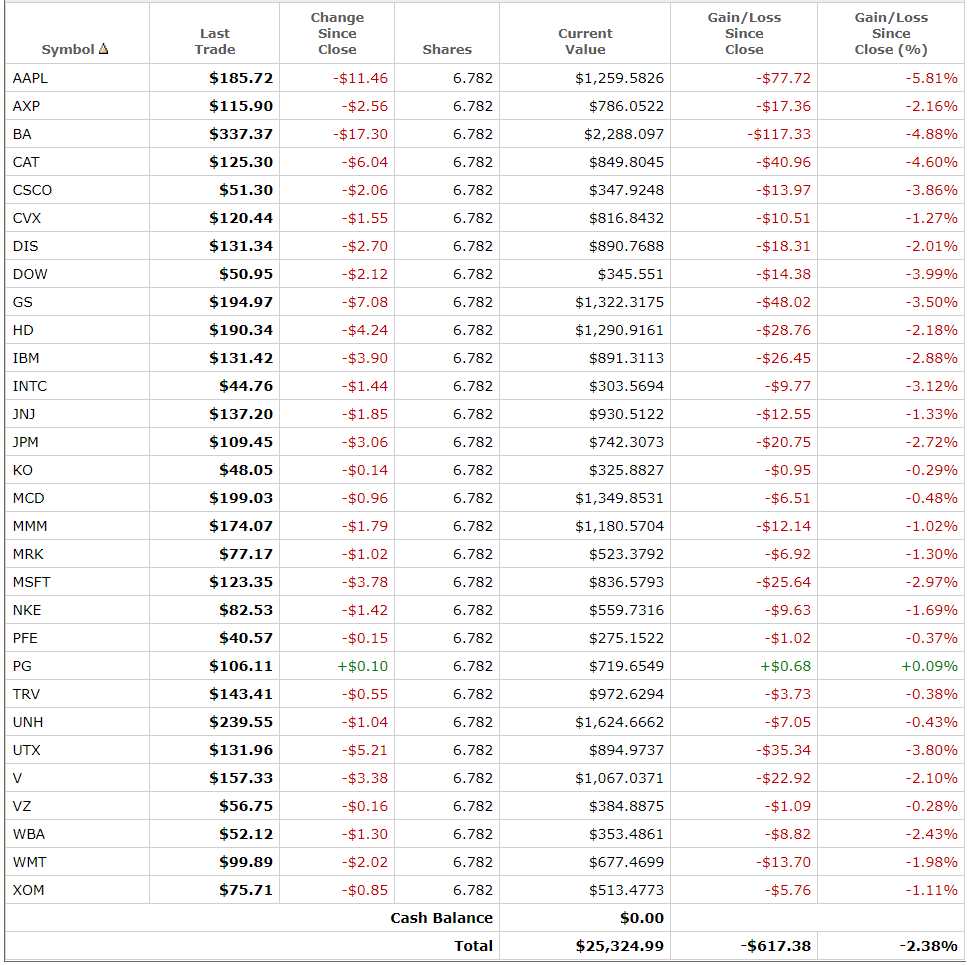
Task: Click the total value $25,324.99
Action: pos(619,946)
